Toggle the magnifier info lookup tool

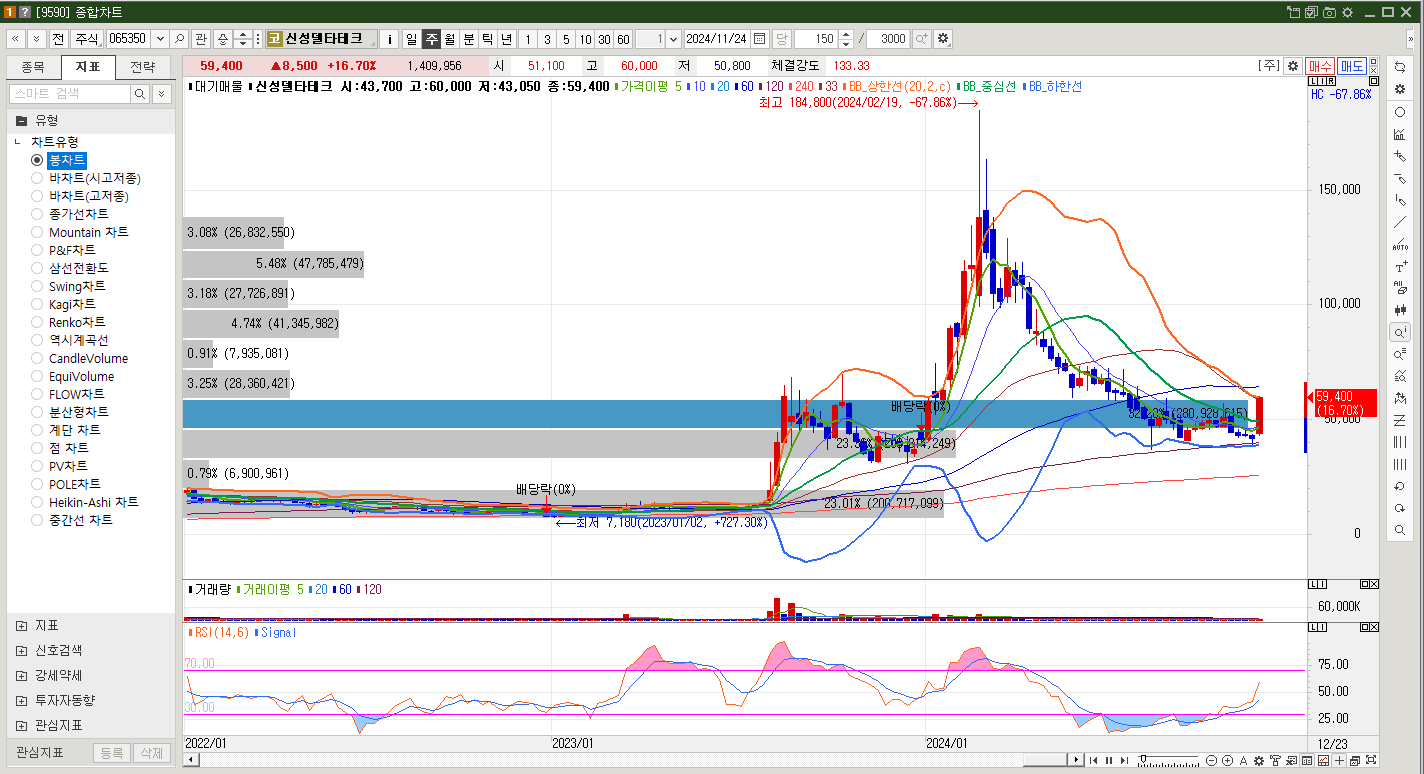point(1400,332)
